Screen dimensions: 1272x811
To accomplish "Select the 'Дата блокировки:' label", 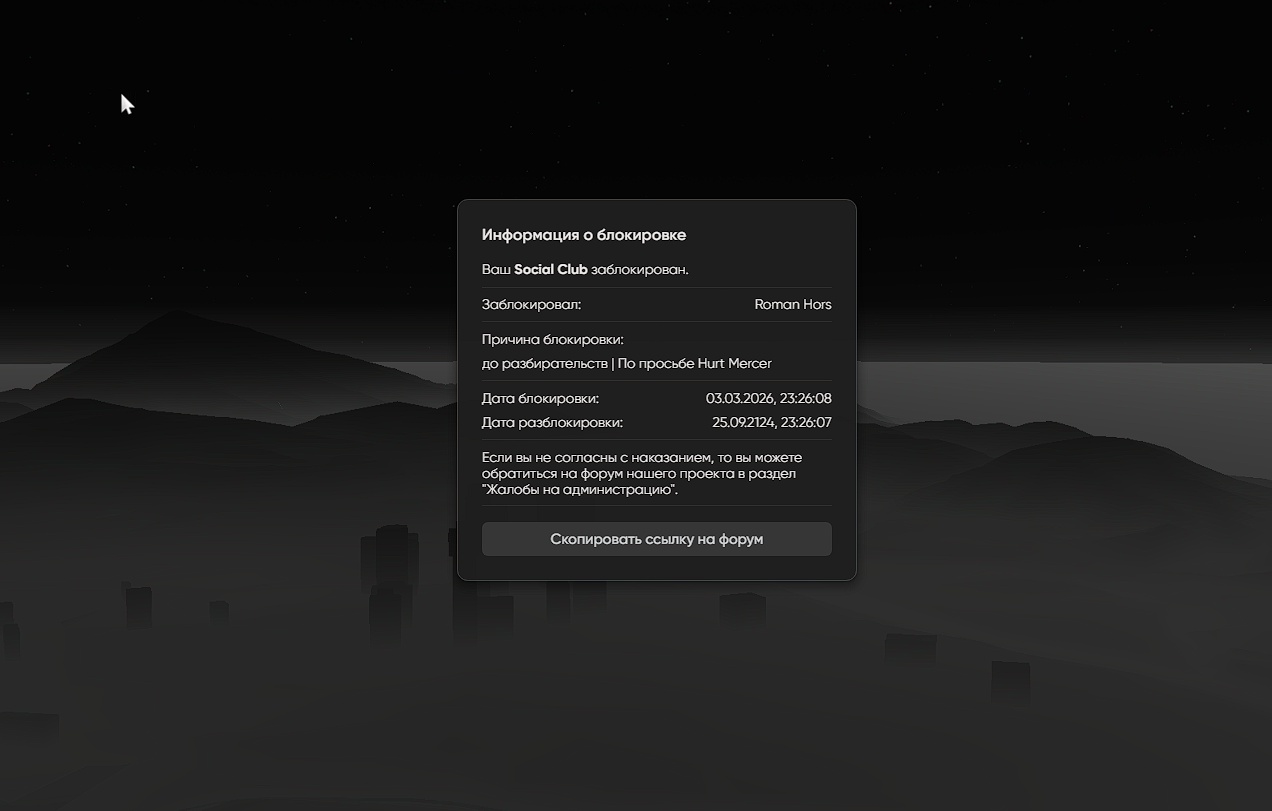I will point(540,399).
